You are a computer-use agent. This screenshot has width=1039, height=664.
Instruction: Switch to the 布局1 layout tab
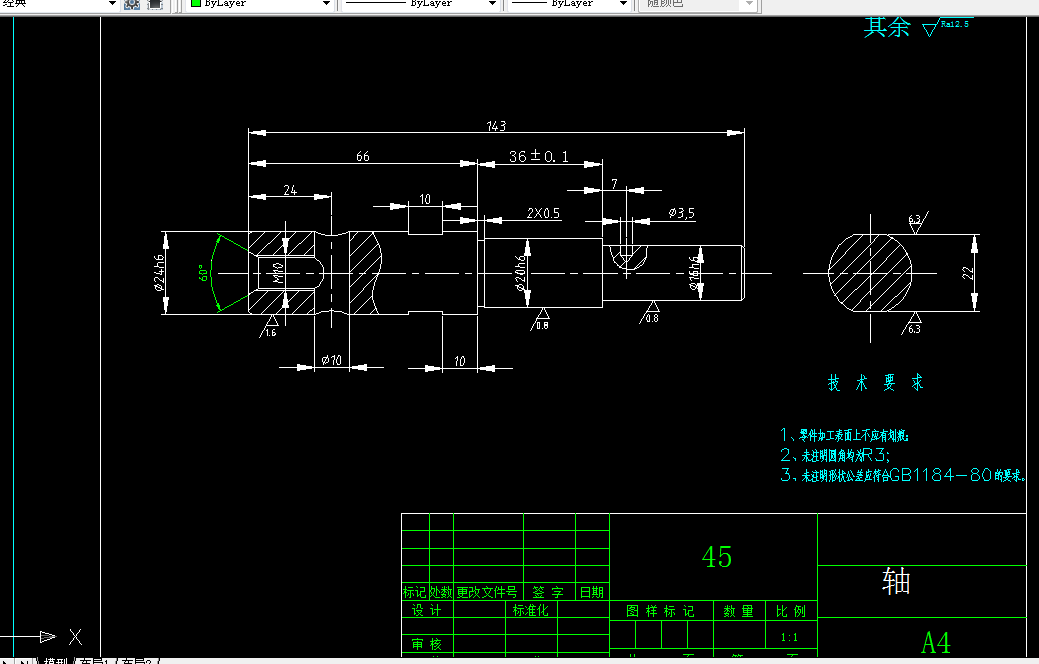95,661
